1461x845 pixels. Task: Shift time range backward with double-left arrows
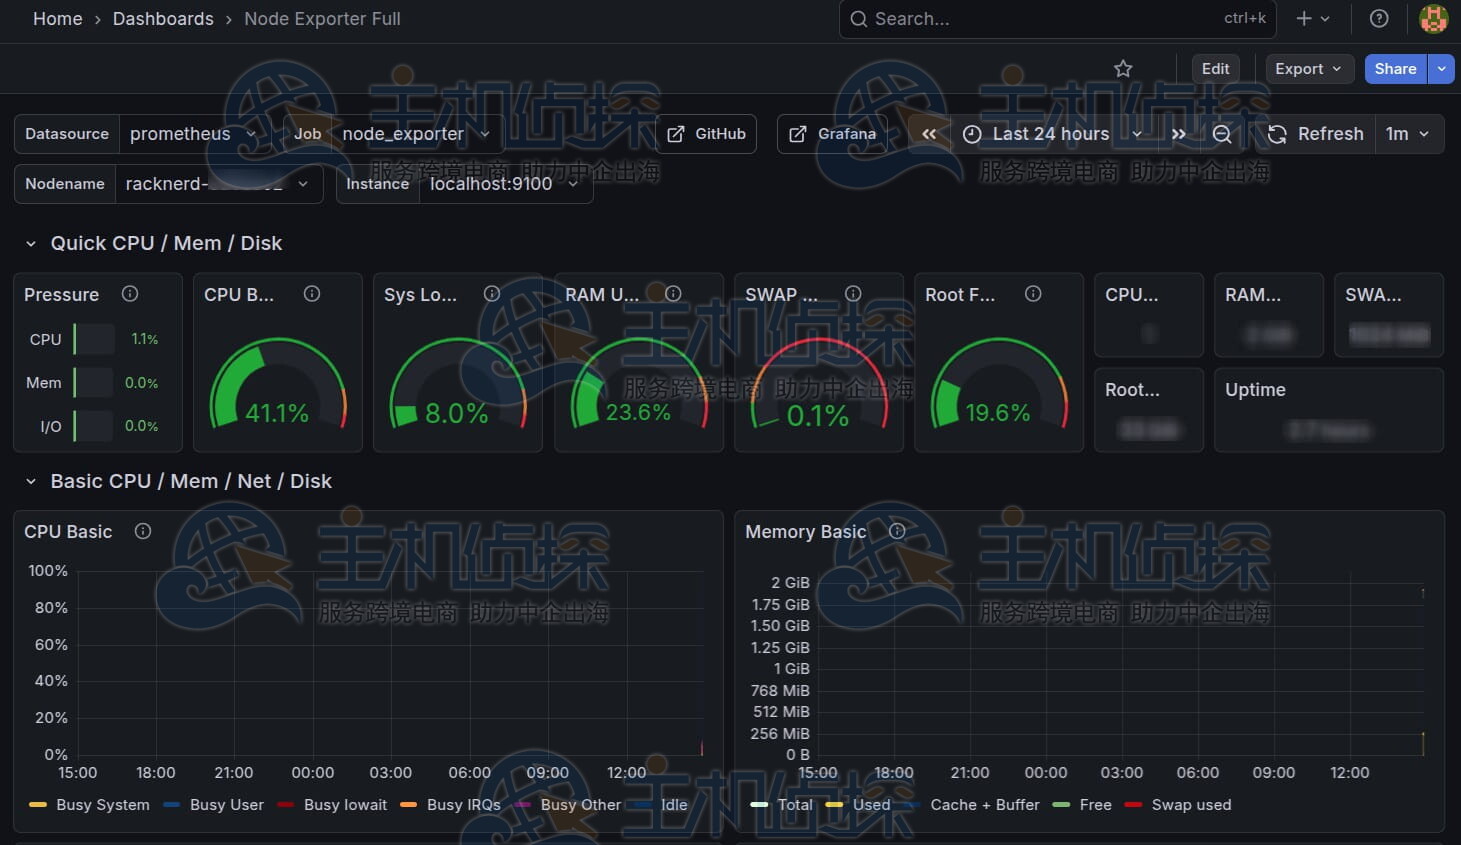click(929, 134)
